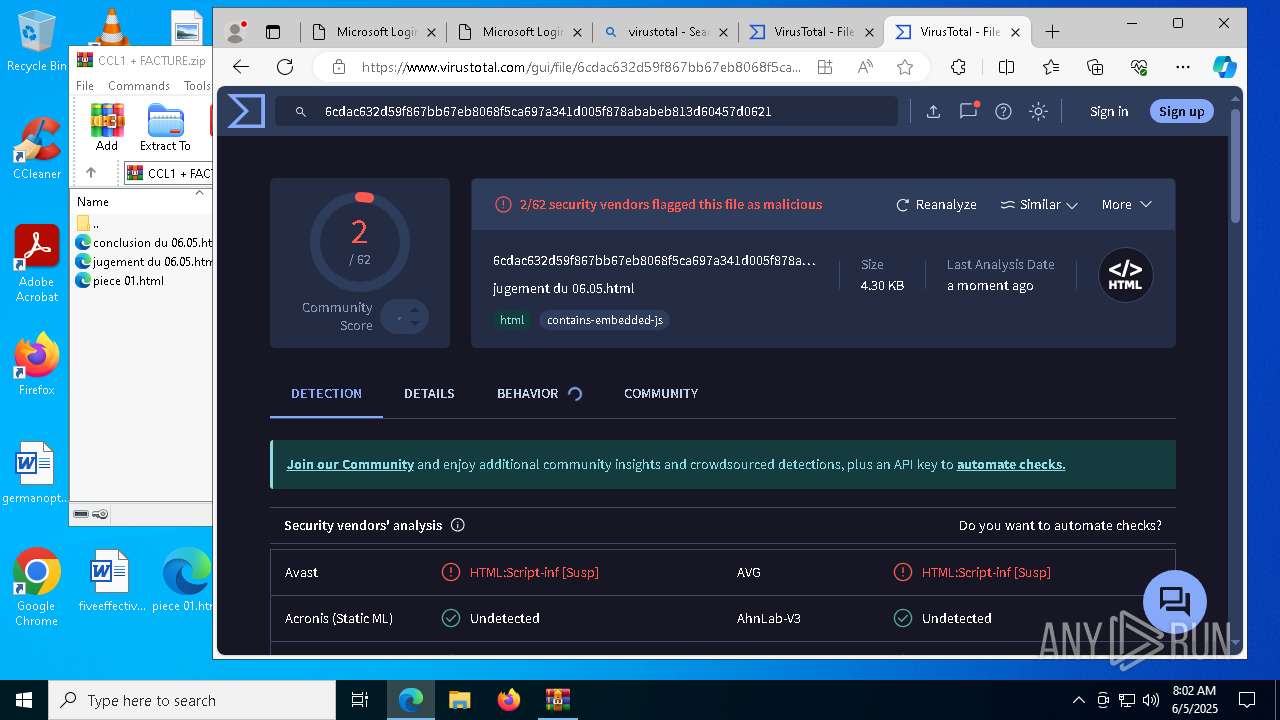Open the Edge favorites list icon
Screen dimensions: 1280x720
pos(1051,67)
